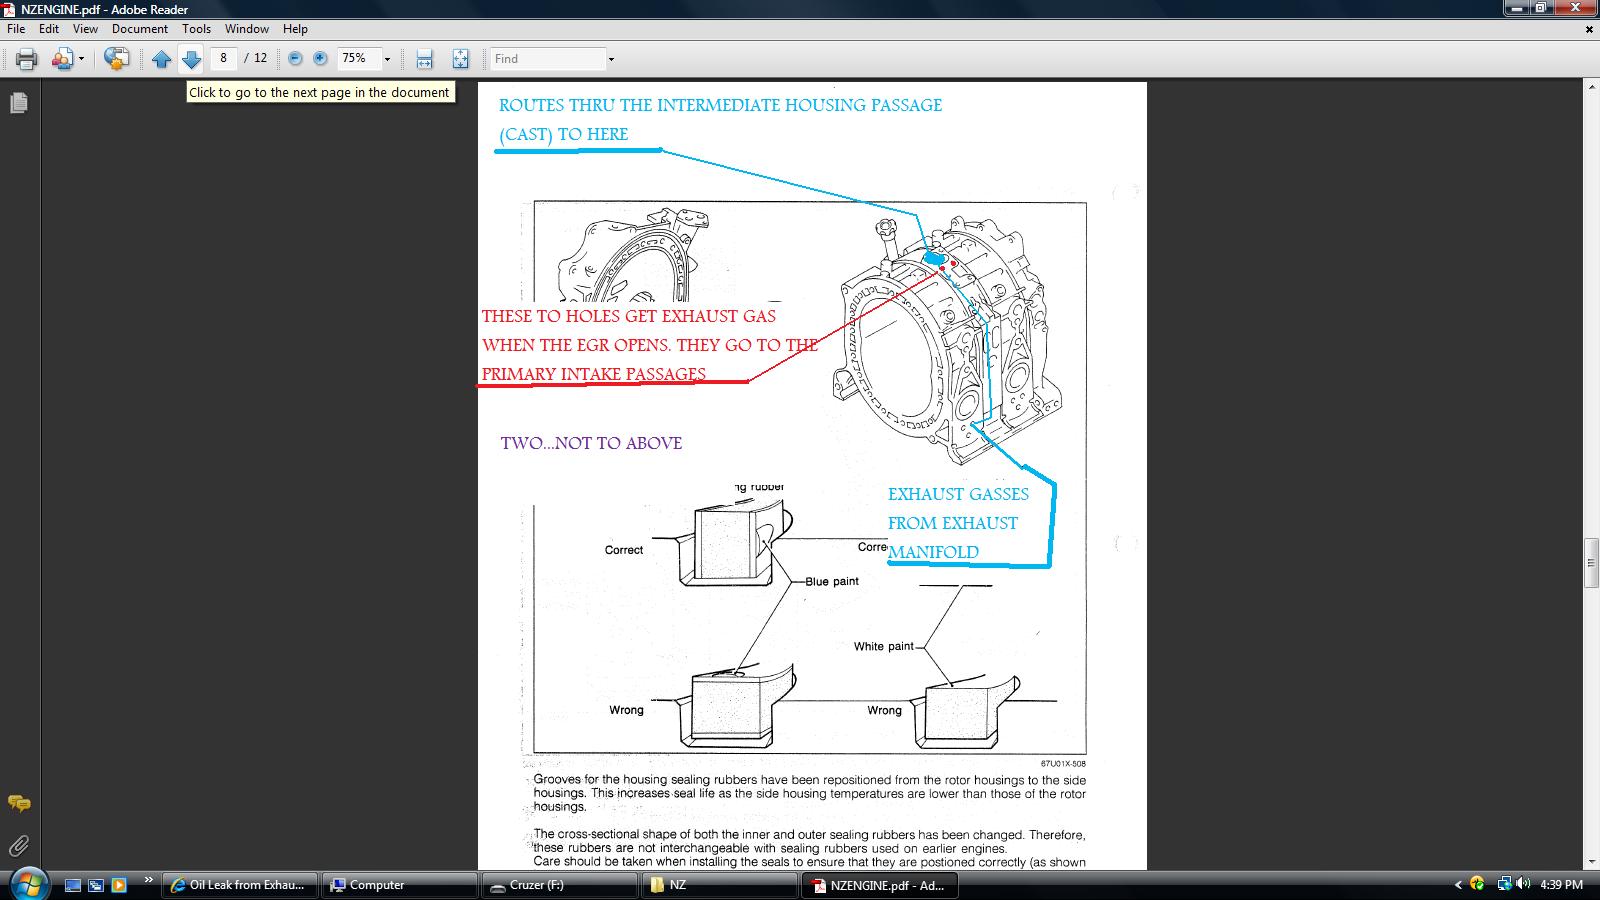
Task: Open the Attachments paperclip panel
Action: click(18, 846)
